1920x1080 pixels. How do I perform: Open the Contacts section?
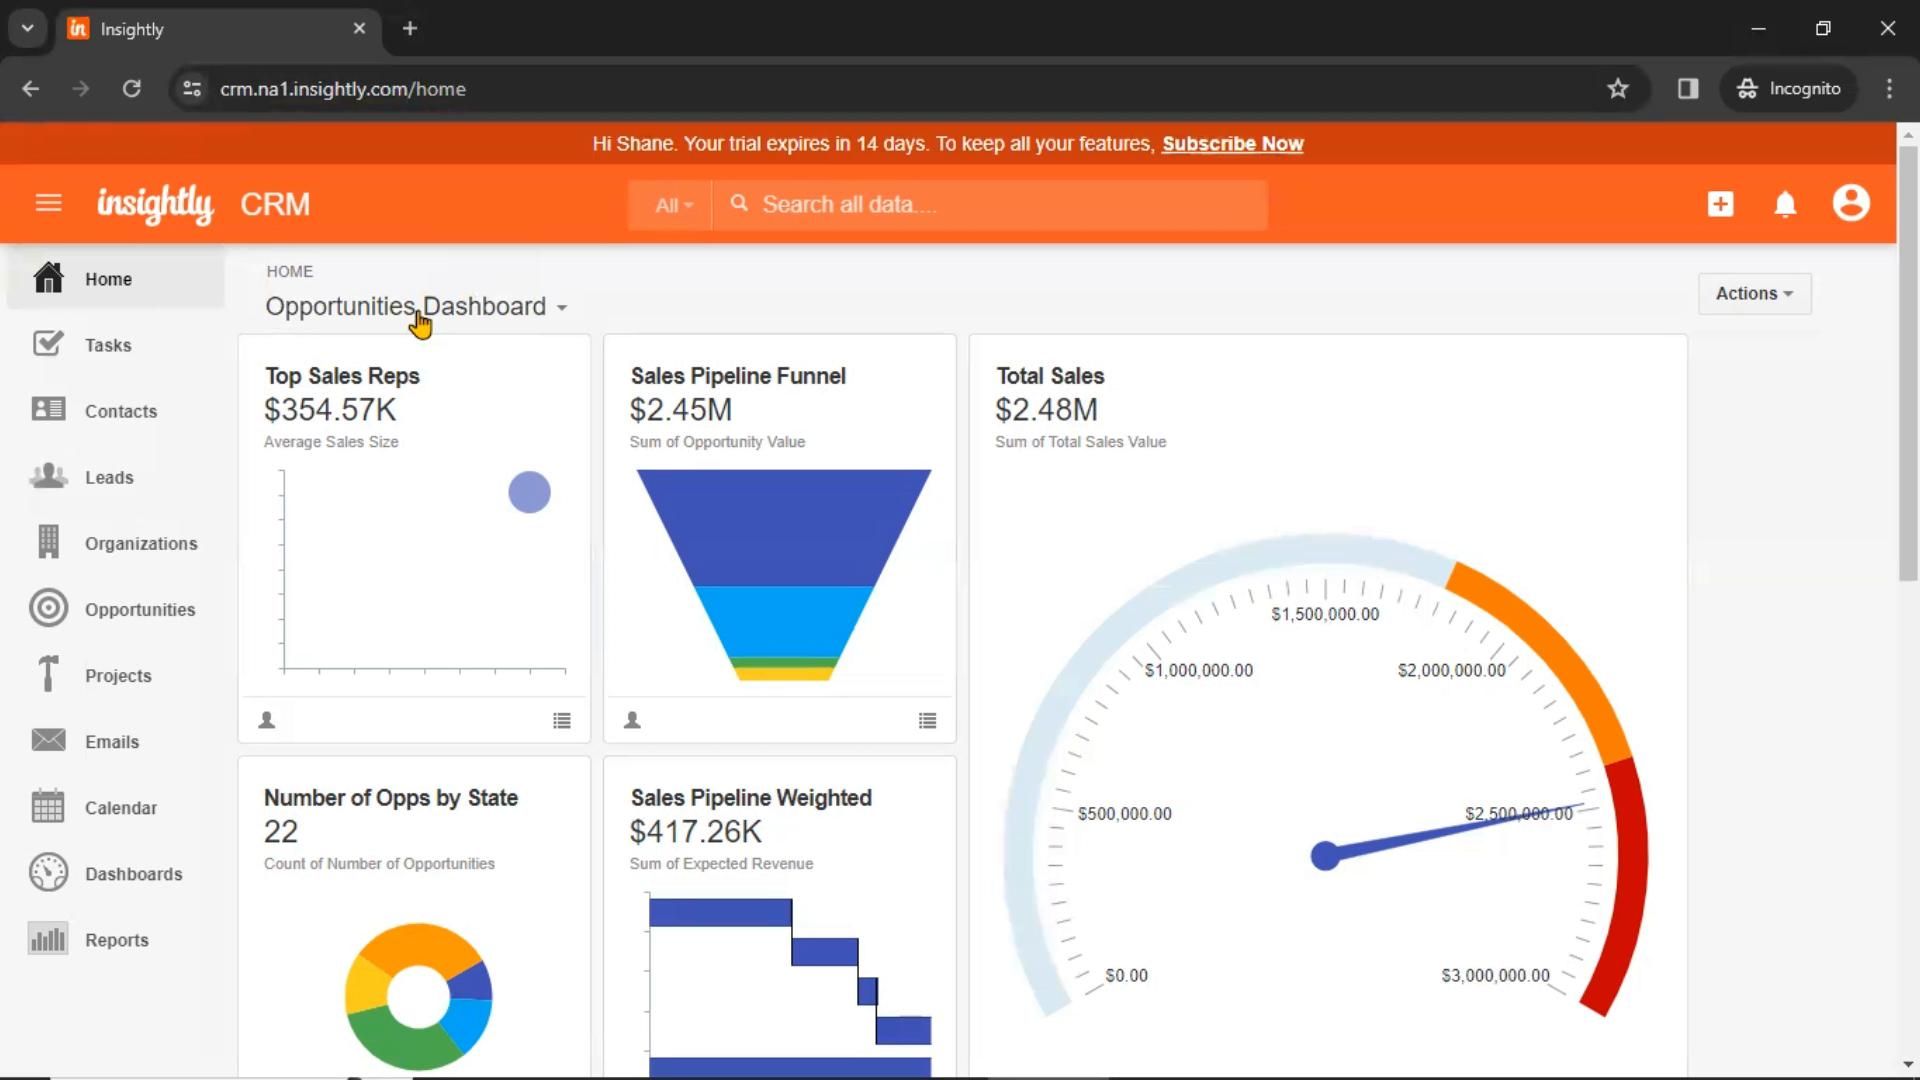pos(120,410)
